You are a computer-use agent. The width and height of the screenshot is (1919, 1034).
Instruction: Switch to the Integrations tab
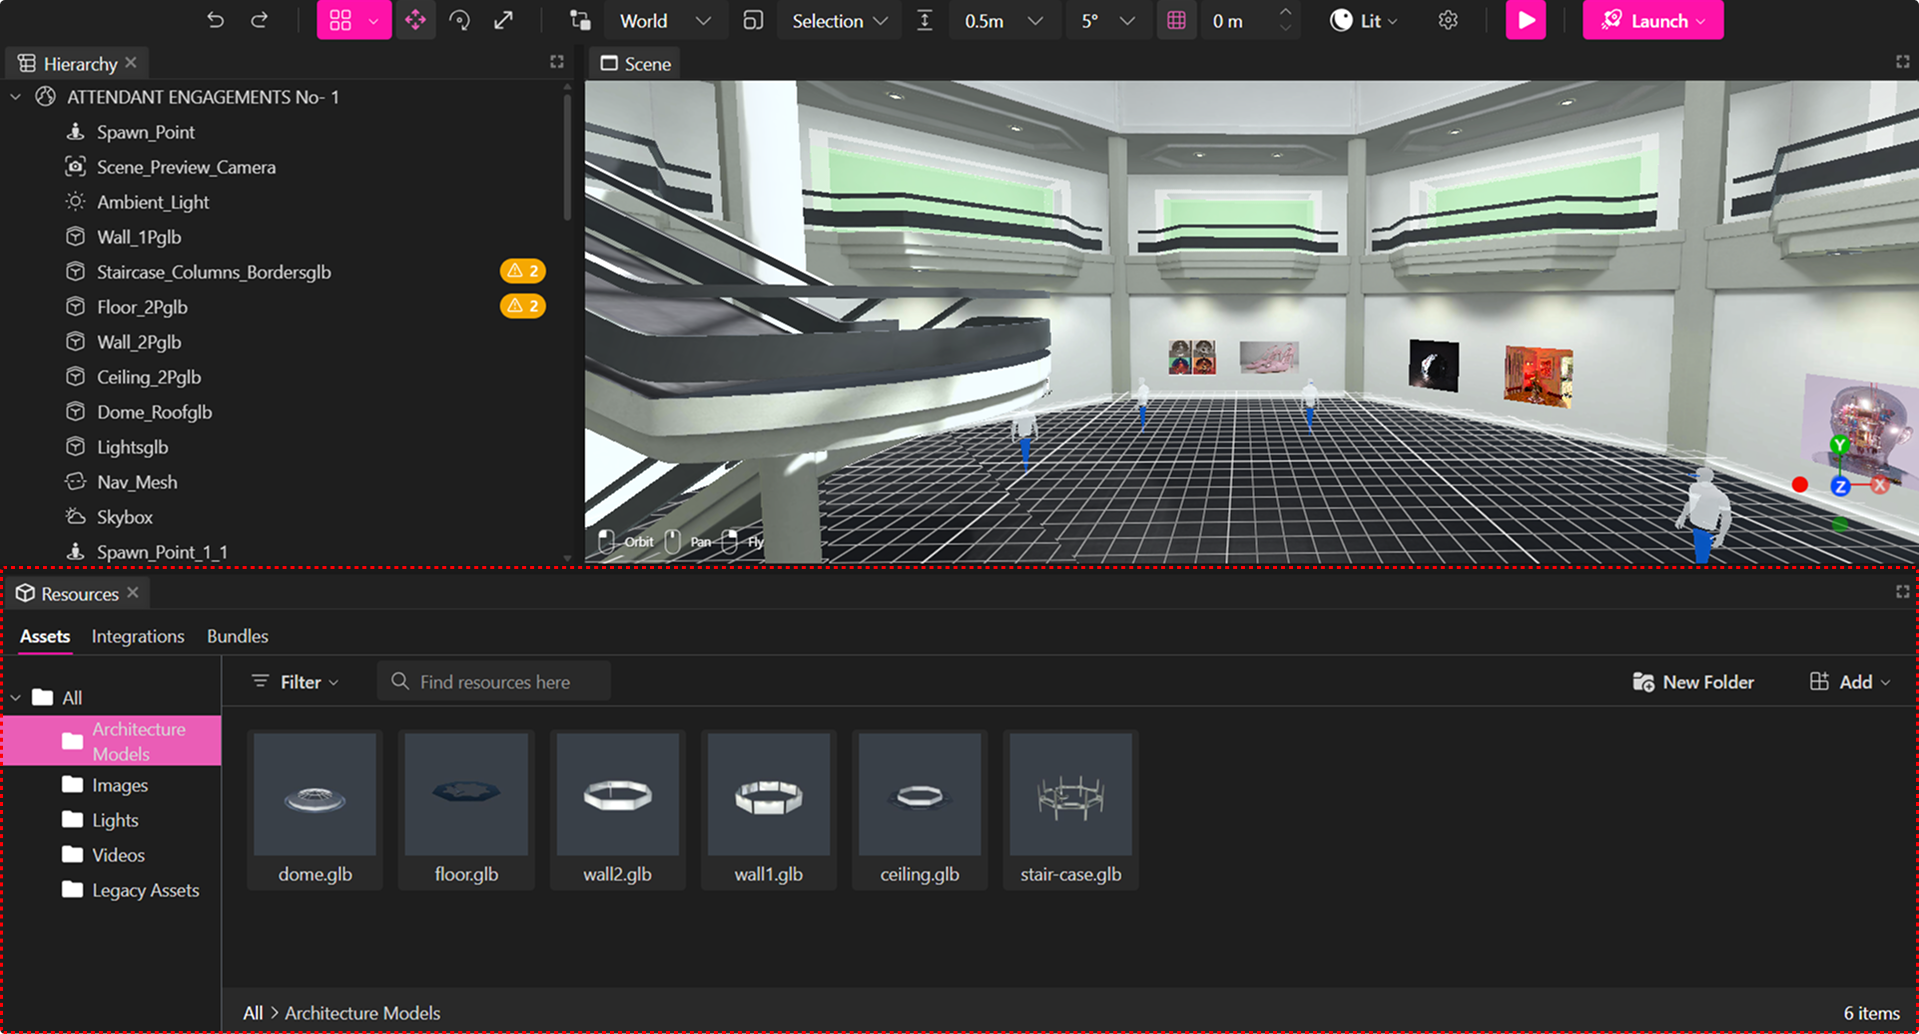[x=138, y=636]
